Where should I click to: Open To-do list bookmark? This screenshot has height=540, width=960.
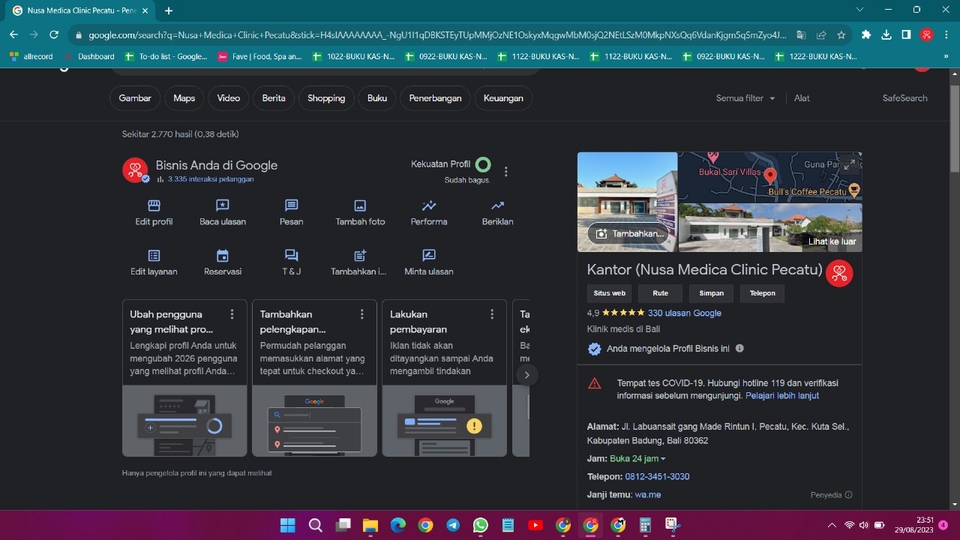[x=167, y=56]
